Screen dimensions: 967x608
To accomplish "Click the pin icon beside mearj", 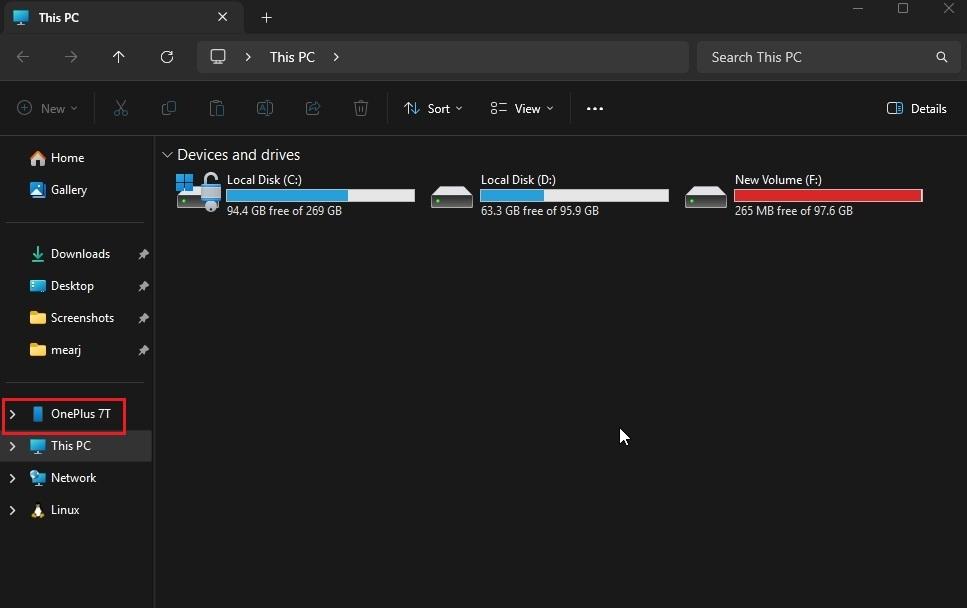I will pos(143,350).
